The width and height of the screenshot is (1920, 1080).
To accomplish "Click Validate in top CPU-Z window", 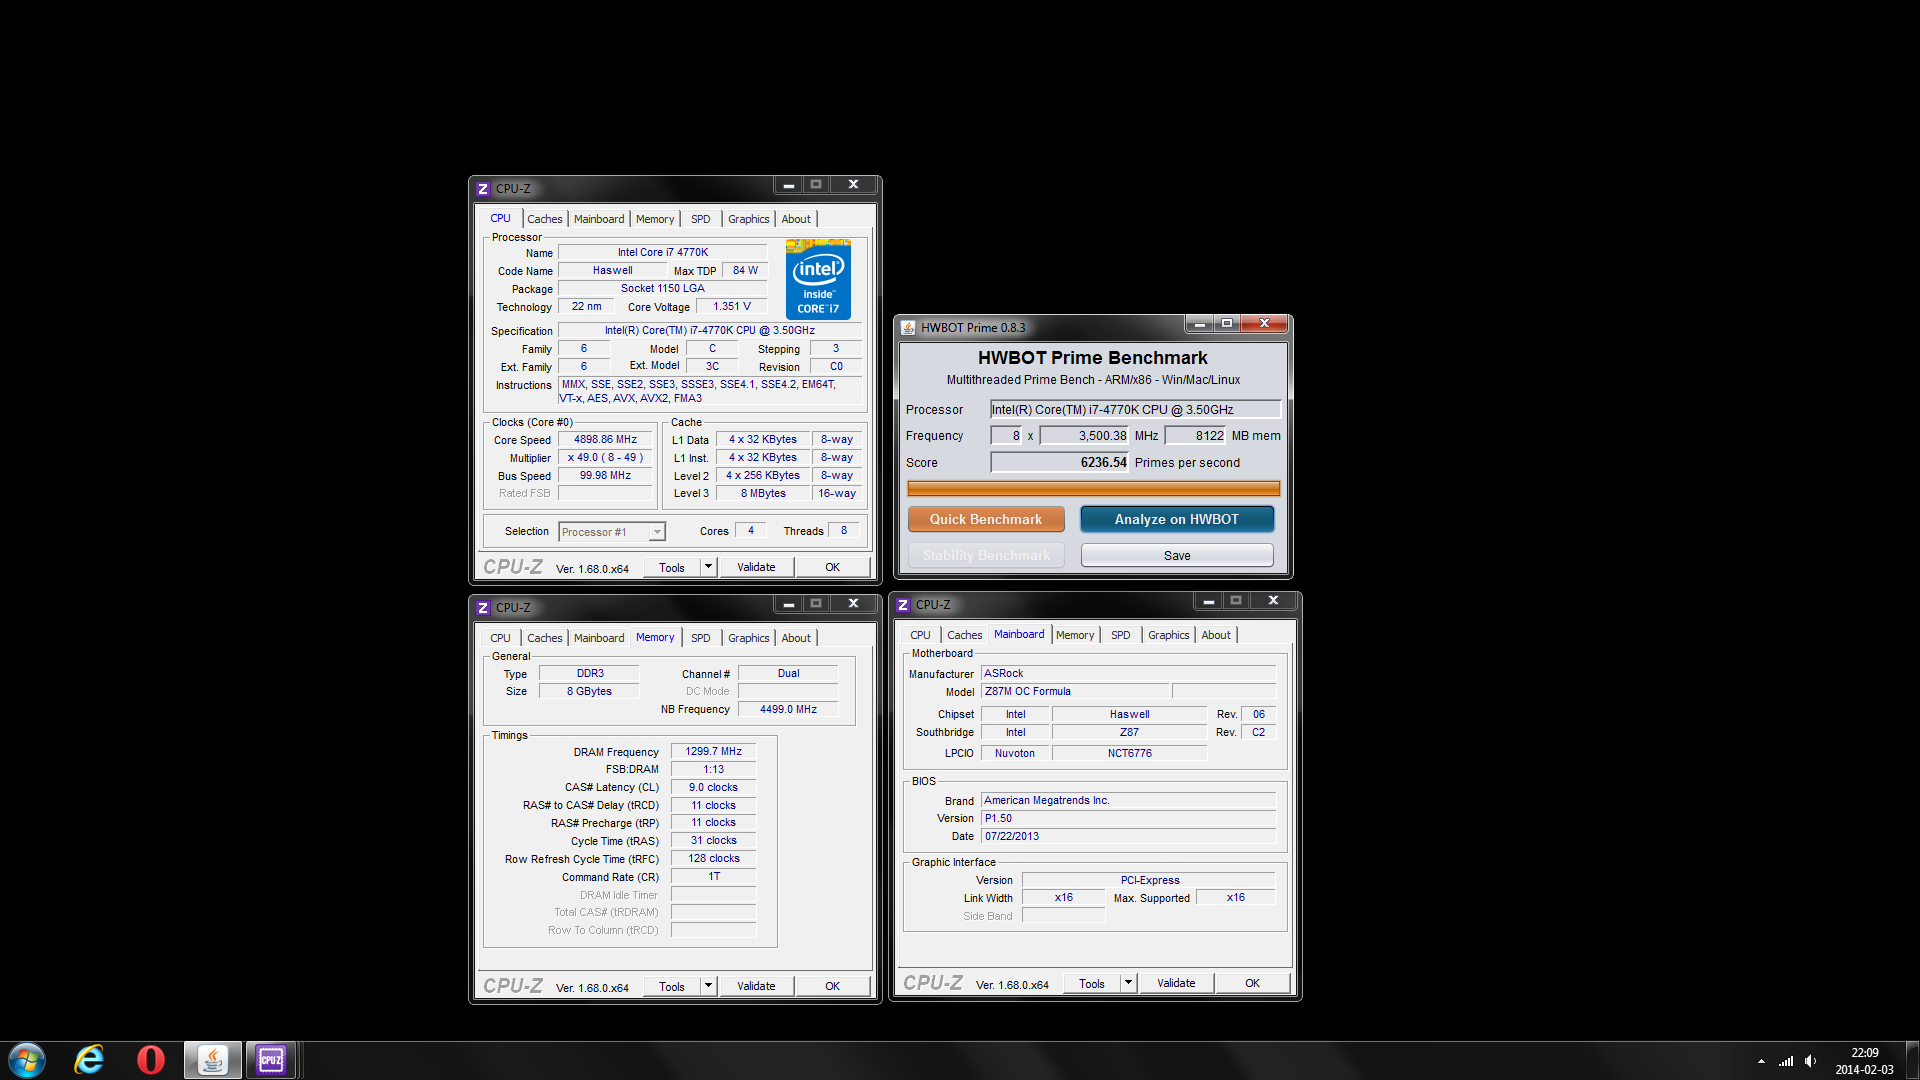I will click(x=756, y=567).
